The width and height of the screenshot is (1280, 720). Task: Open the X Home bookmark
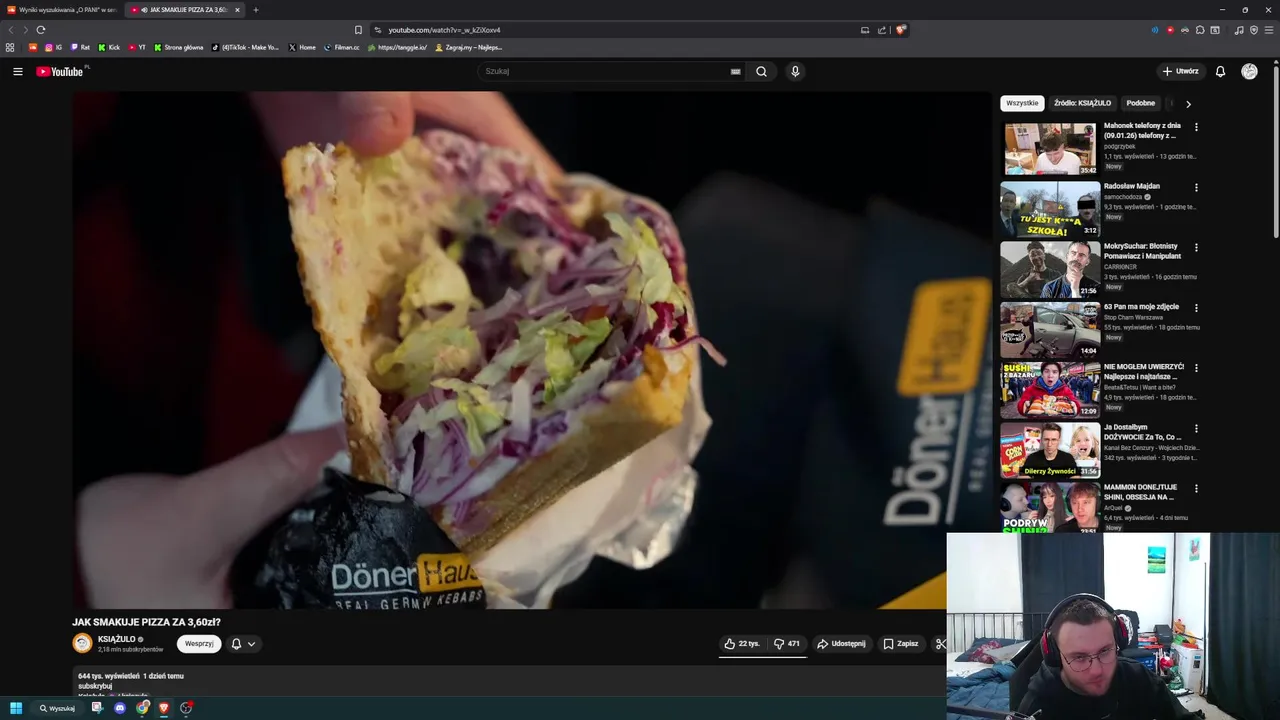(302, 47)
